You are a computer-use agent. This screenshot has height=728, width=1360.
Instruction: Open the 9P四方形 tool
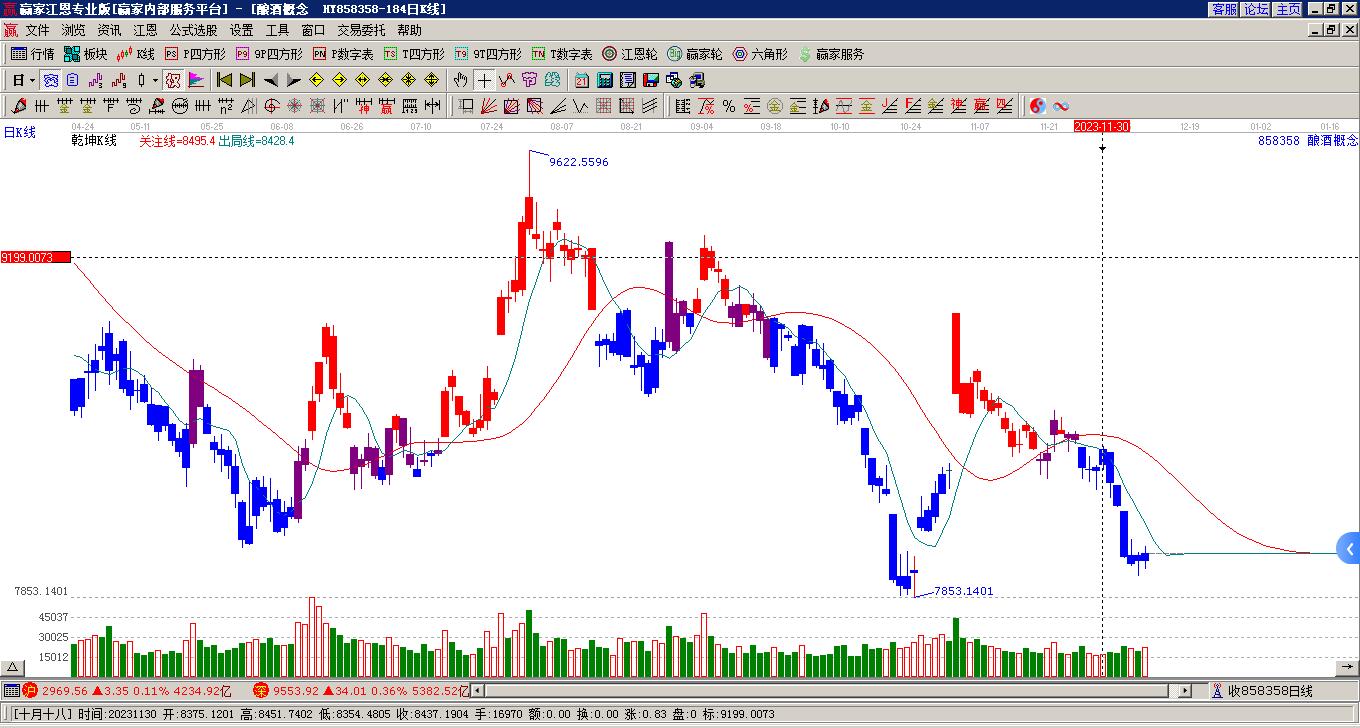(269, 54)
